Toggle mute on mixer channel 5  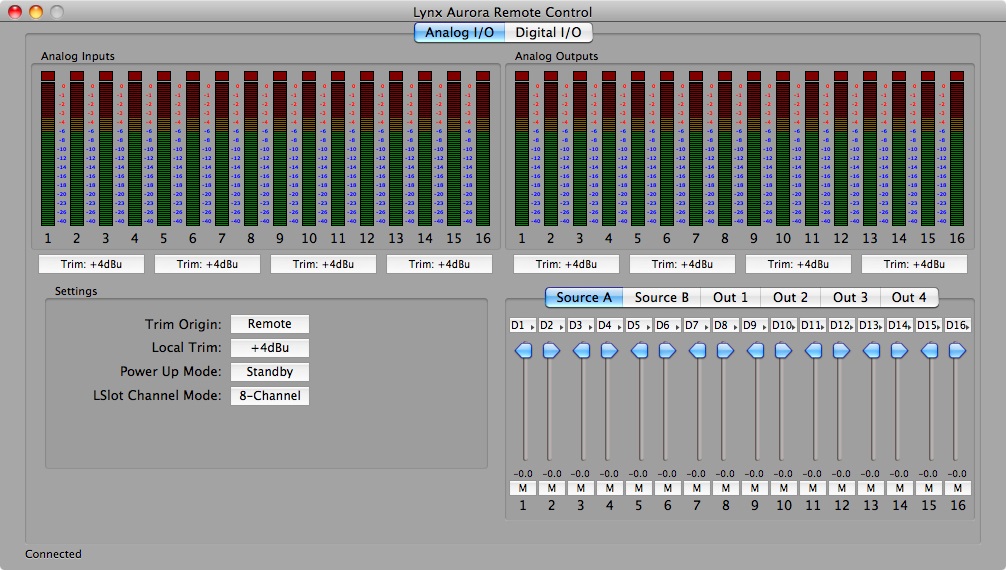click(639, 488)
